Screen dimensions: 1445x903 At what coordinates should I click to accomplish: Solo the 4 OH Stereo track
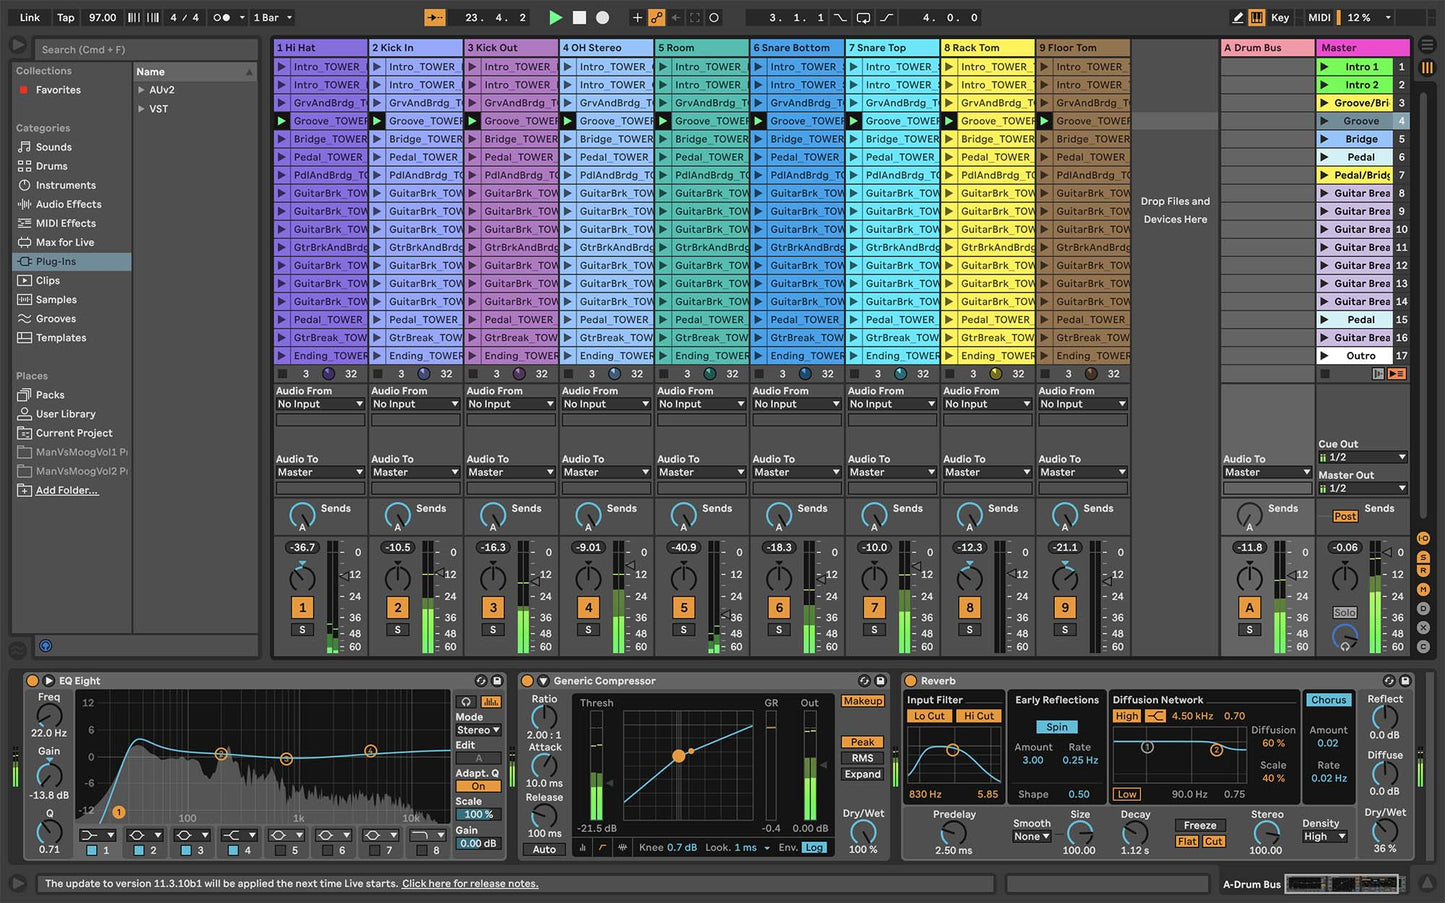click(x=588, y=630)
